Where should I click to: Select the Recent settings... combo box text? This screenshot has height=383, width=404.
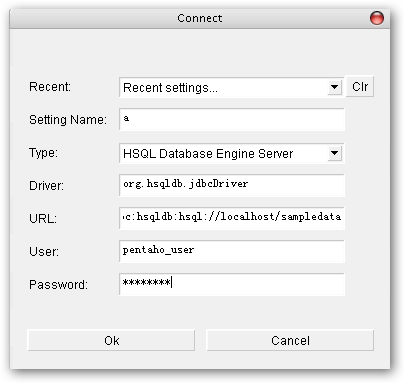170,88
